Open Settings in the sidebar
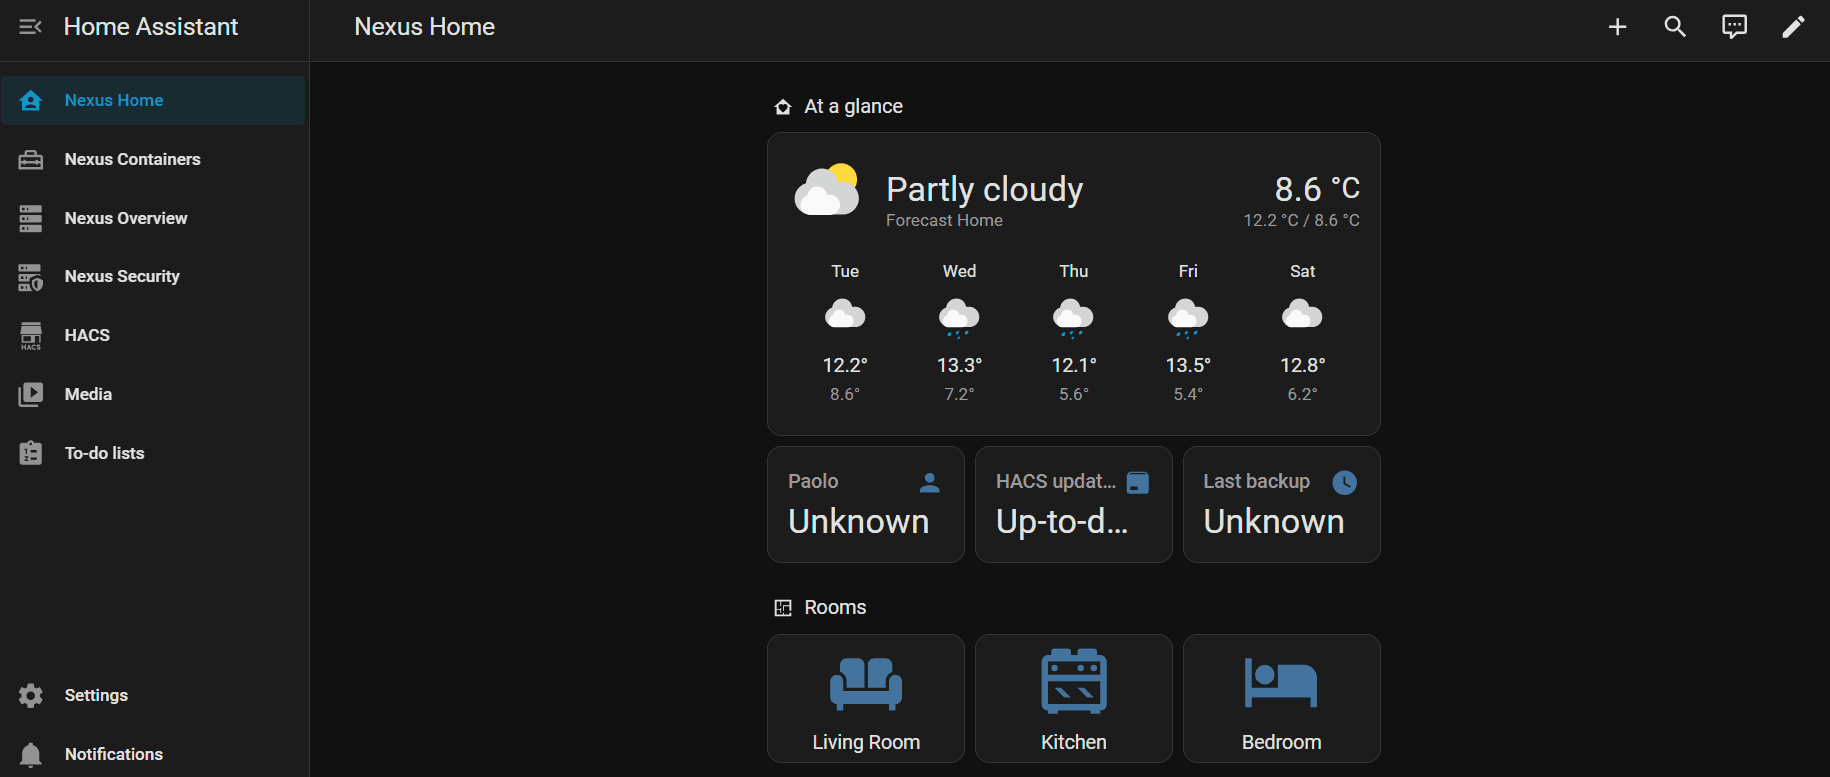The image size is (1830, 777). tap(153, 695)
